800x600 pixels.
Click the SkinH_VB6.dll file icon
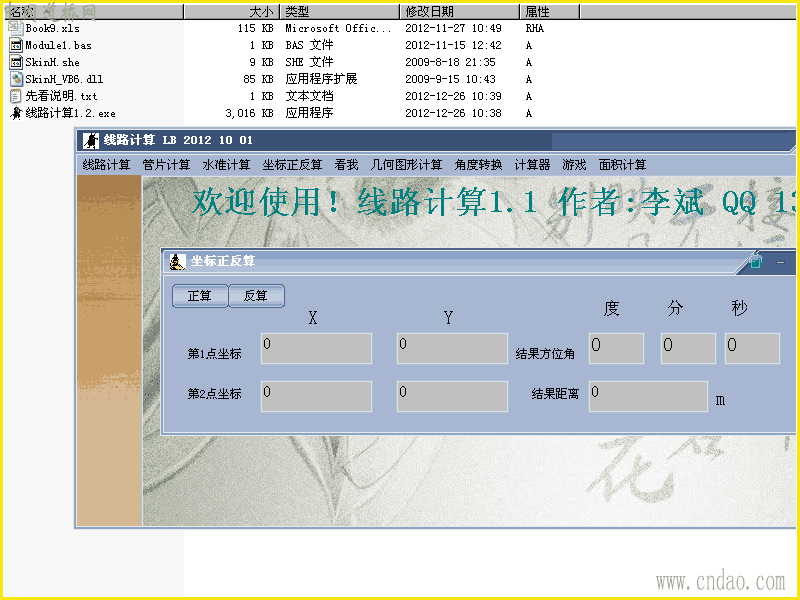click(16, 79)
